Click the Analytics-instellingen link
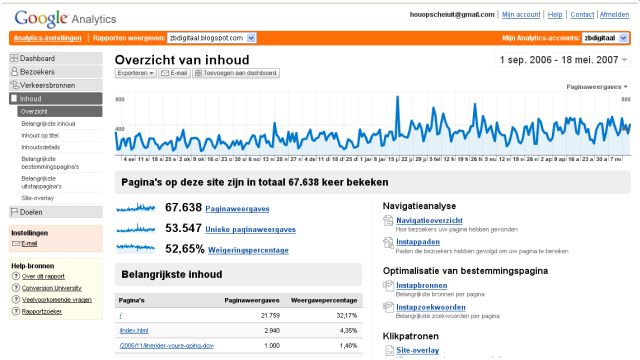The image size is (640, 360). [x=47, y=38]
